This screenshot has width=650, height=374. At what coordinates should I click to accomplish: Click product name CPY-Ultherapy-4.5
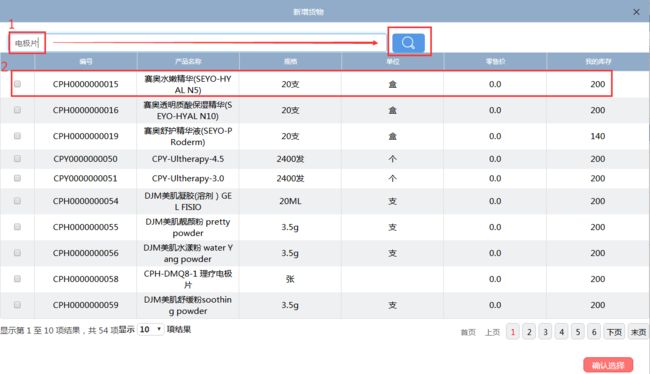pyautogui.click(x=188, y=159)
